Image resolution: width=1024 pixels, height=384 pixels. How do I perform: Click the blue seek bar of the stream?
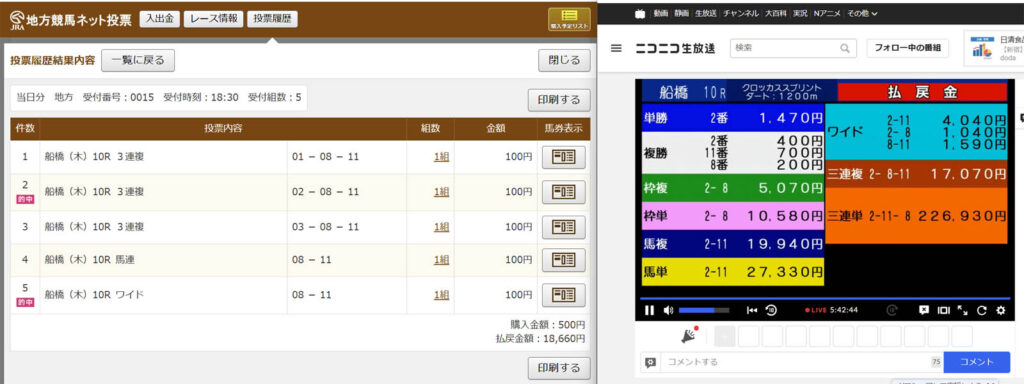tap(824, 298)
